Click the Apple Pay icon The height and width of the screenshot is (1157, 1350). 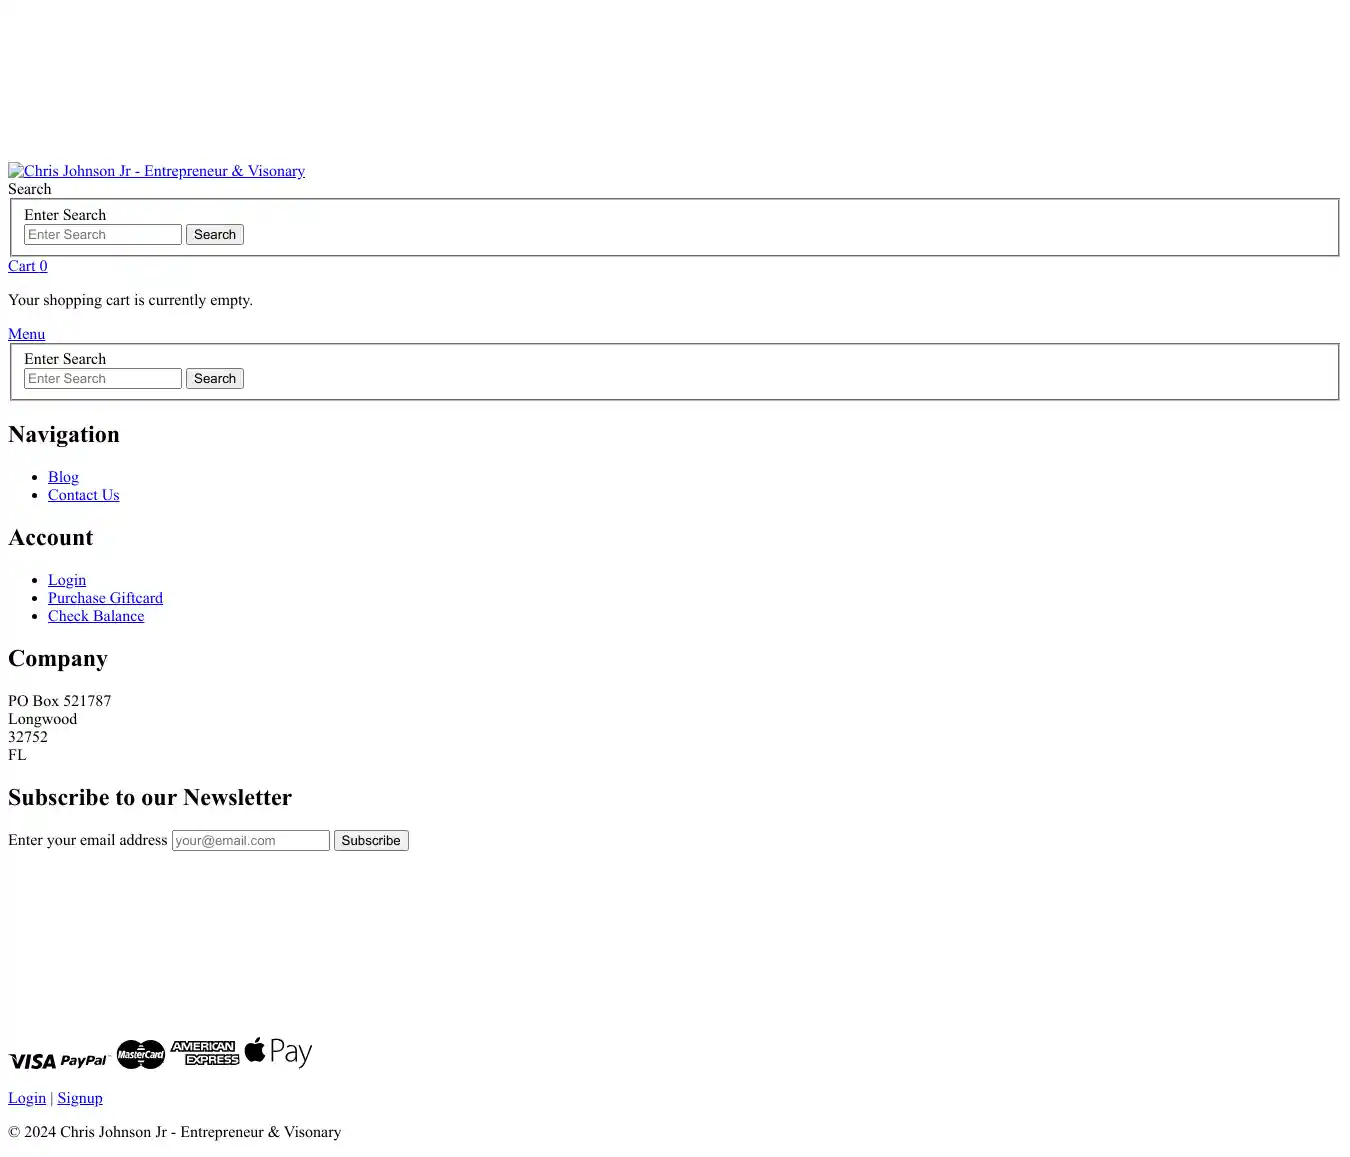coord(278,1052)
